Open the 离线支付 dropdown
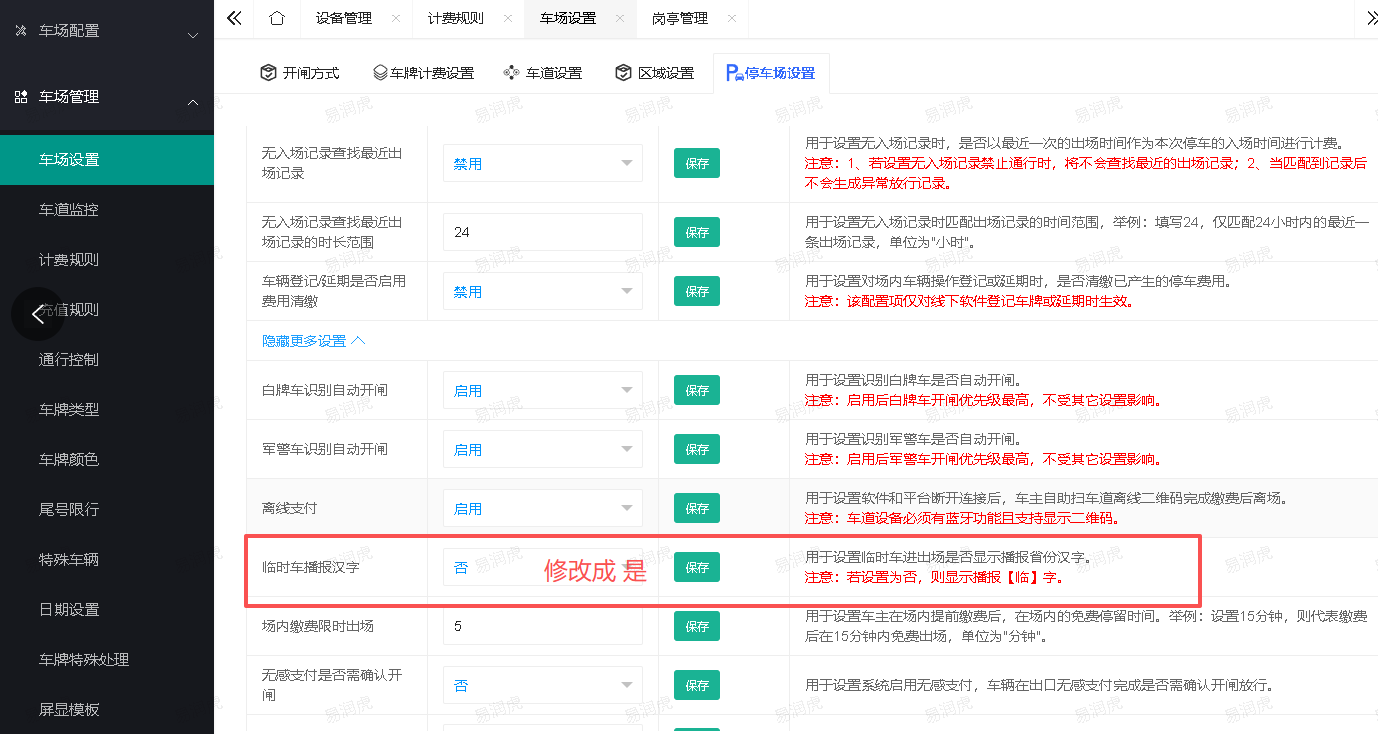Image resolution: width=1378 pixels, height=734 pixels. coord(542,508)
